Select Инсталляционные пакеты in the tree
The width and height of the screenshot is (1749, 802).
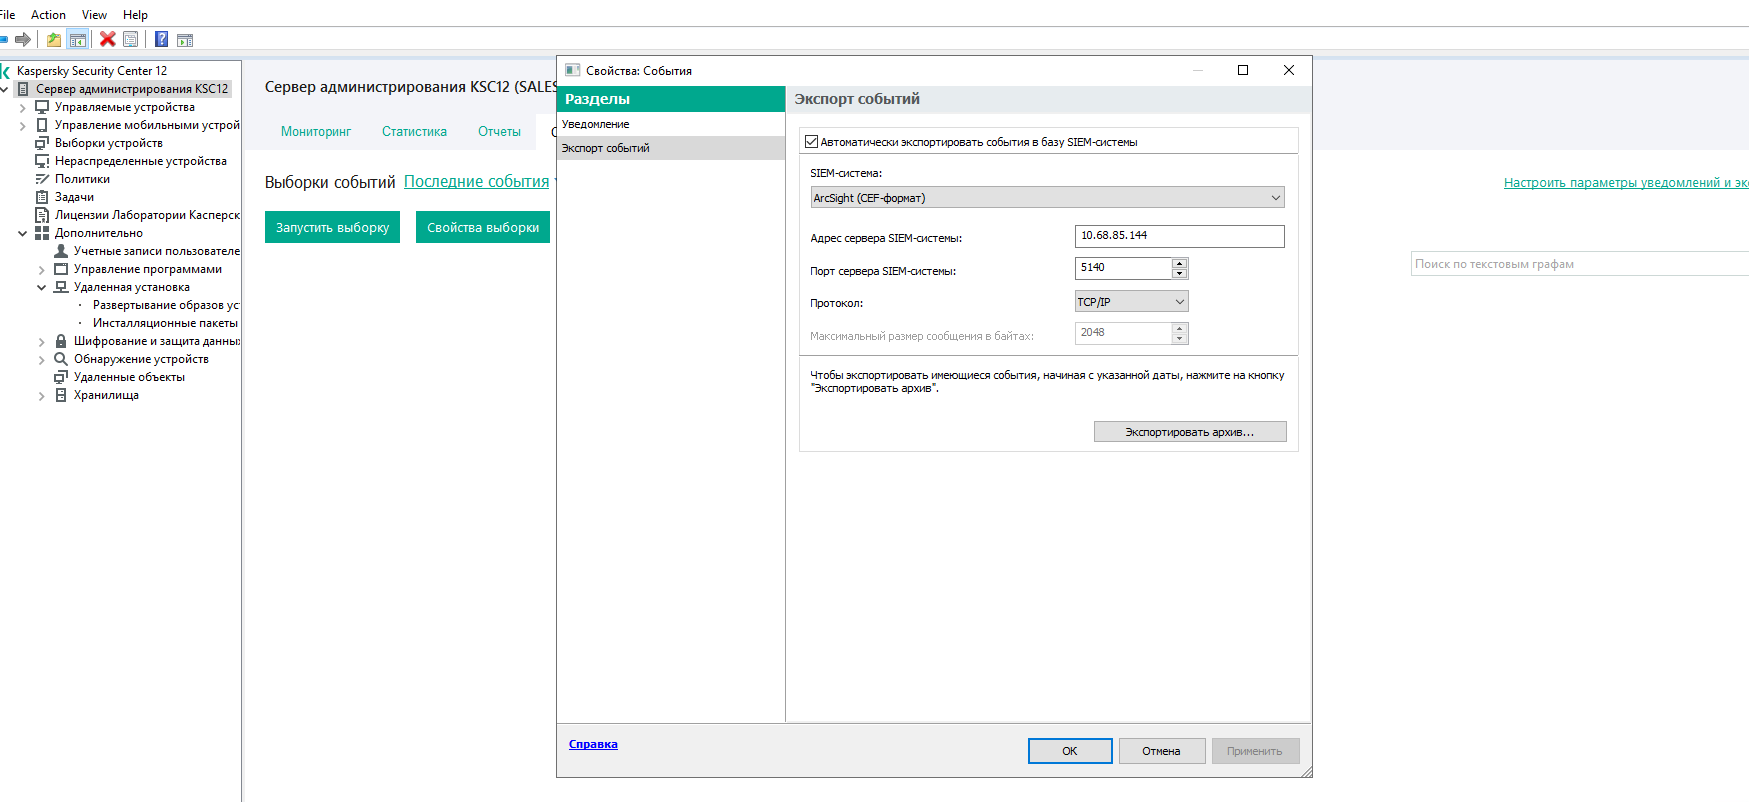point(165,323)
